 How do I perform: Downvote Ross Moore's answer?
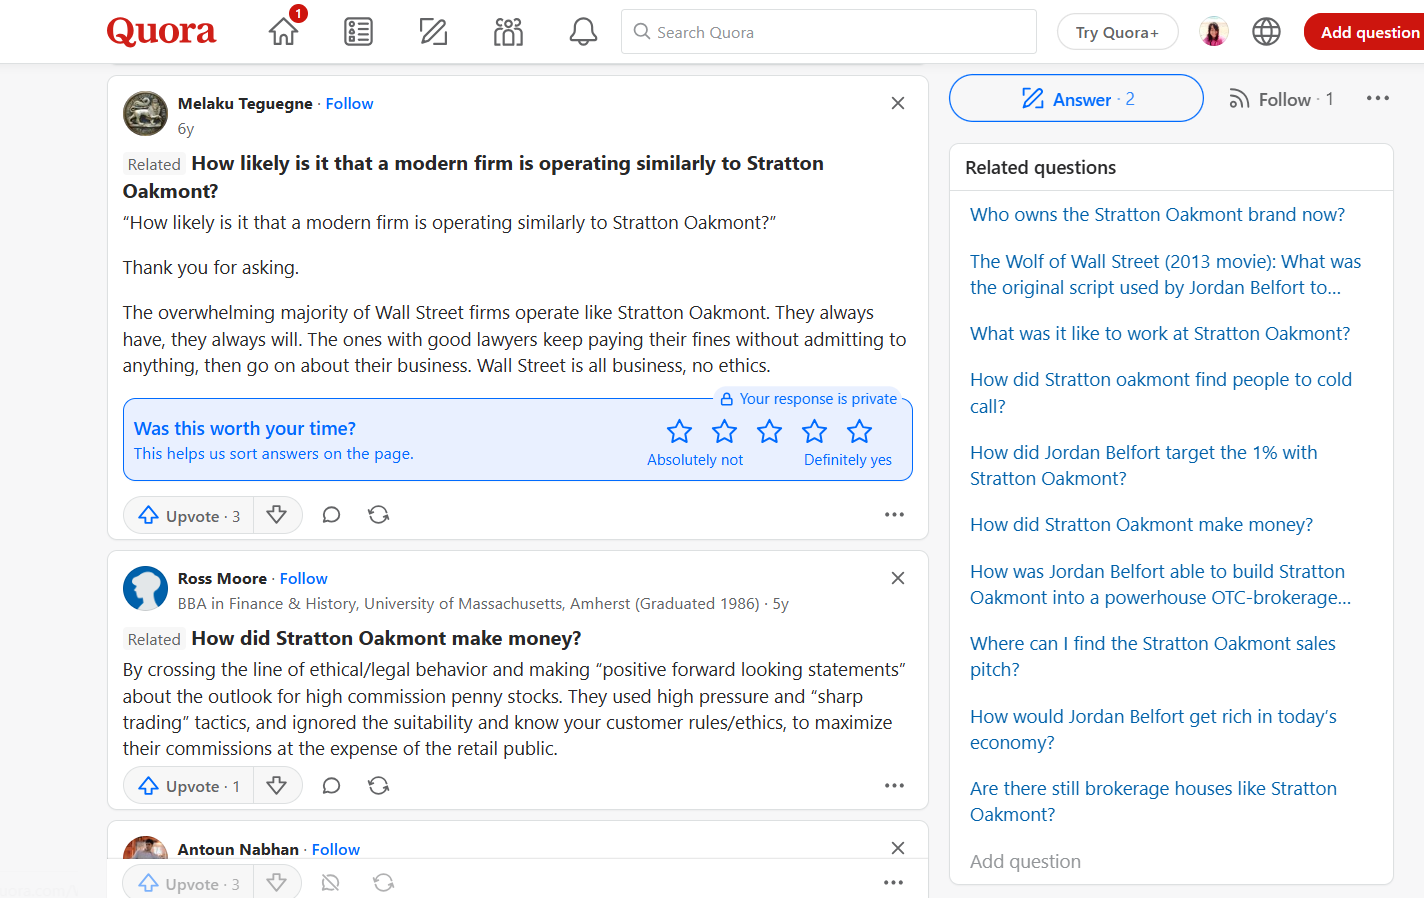pyautogui.click(x=277, y=786)
